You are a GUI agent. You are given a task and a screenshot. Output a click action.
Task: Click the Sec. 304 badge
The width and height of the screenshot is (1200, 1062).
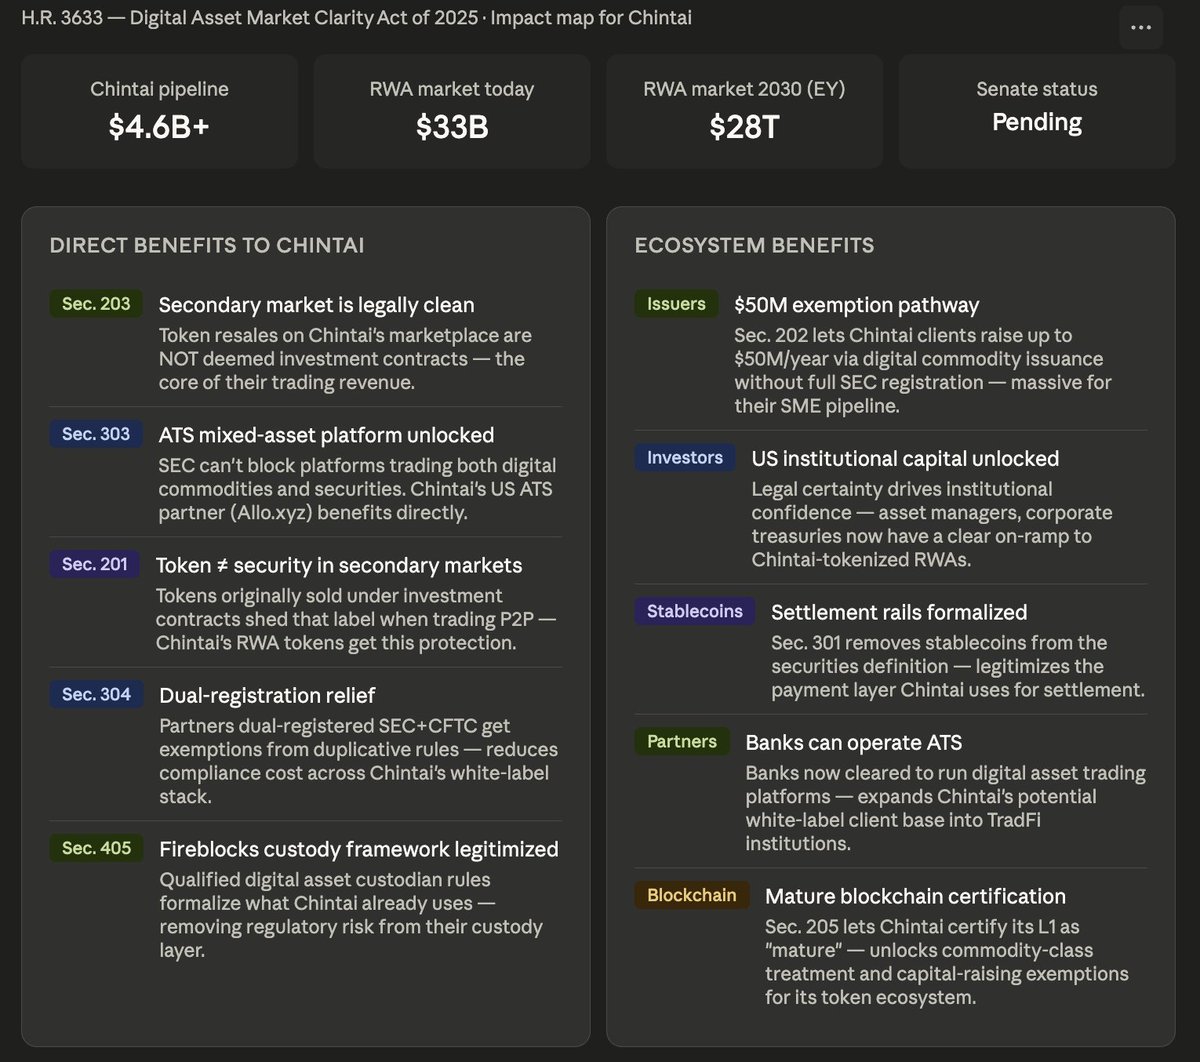pyautogui.click(x=96, y=694)
